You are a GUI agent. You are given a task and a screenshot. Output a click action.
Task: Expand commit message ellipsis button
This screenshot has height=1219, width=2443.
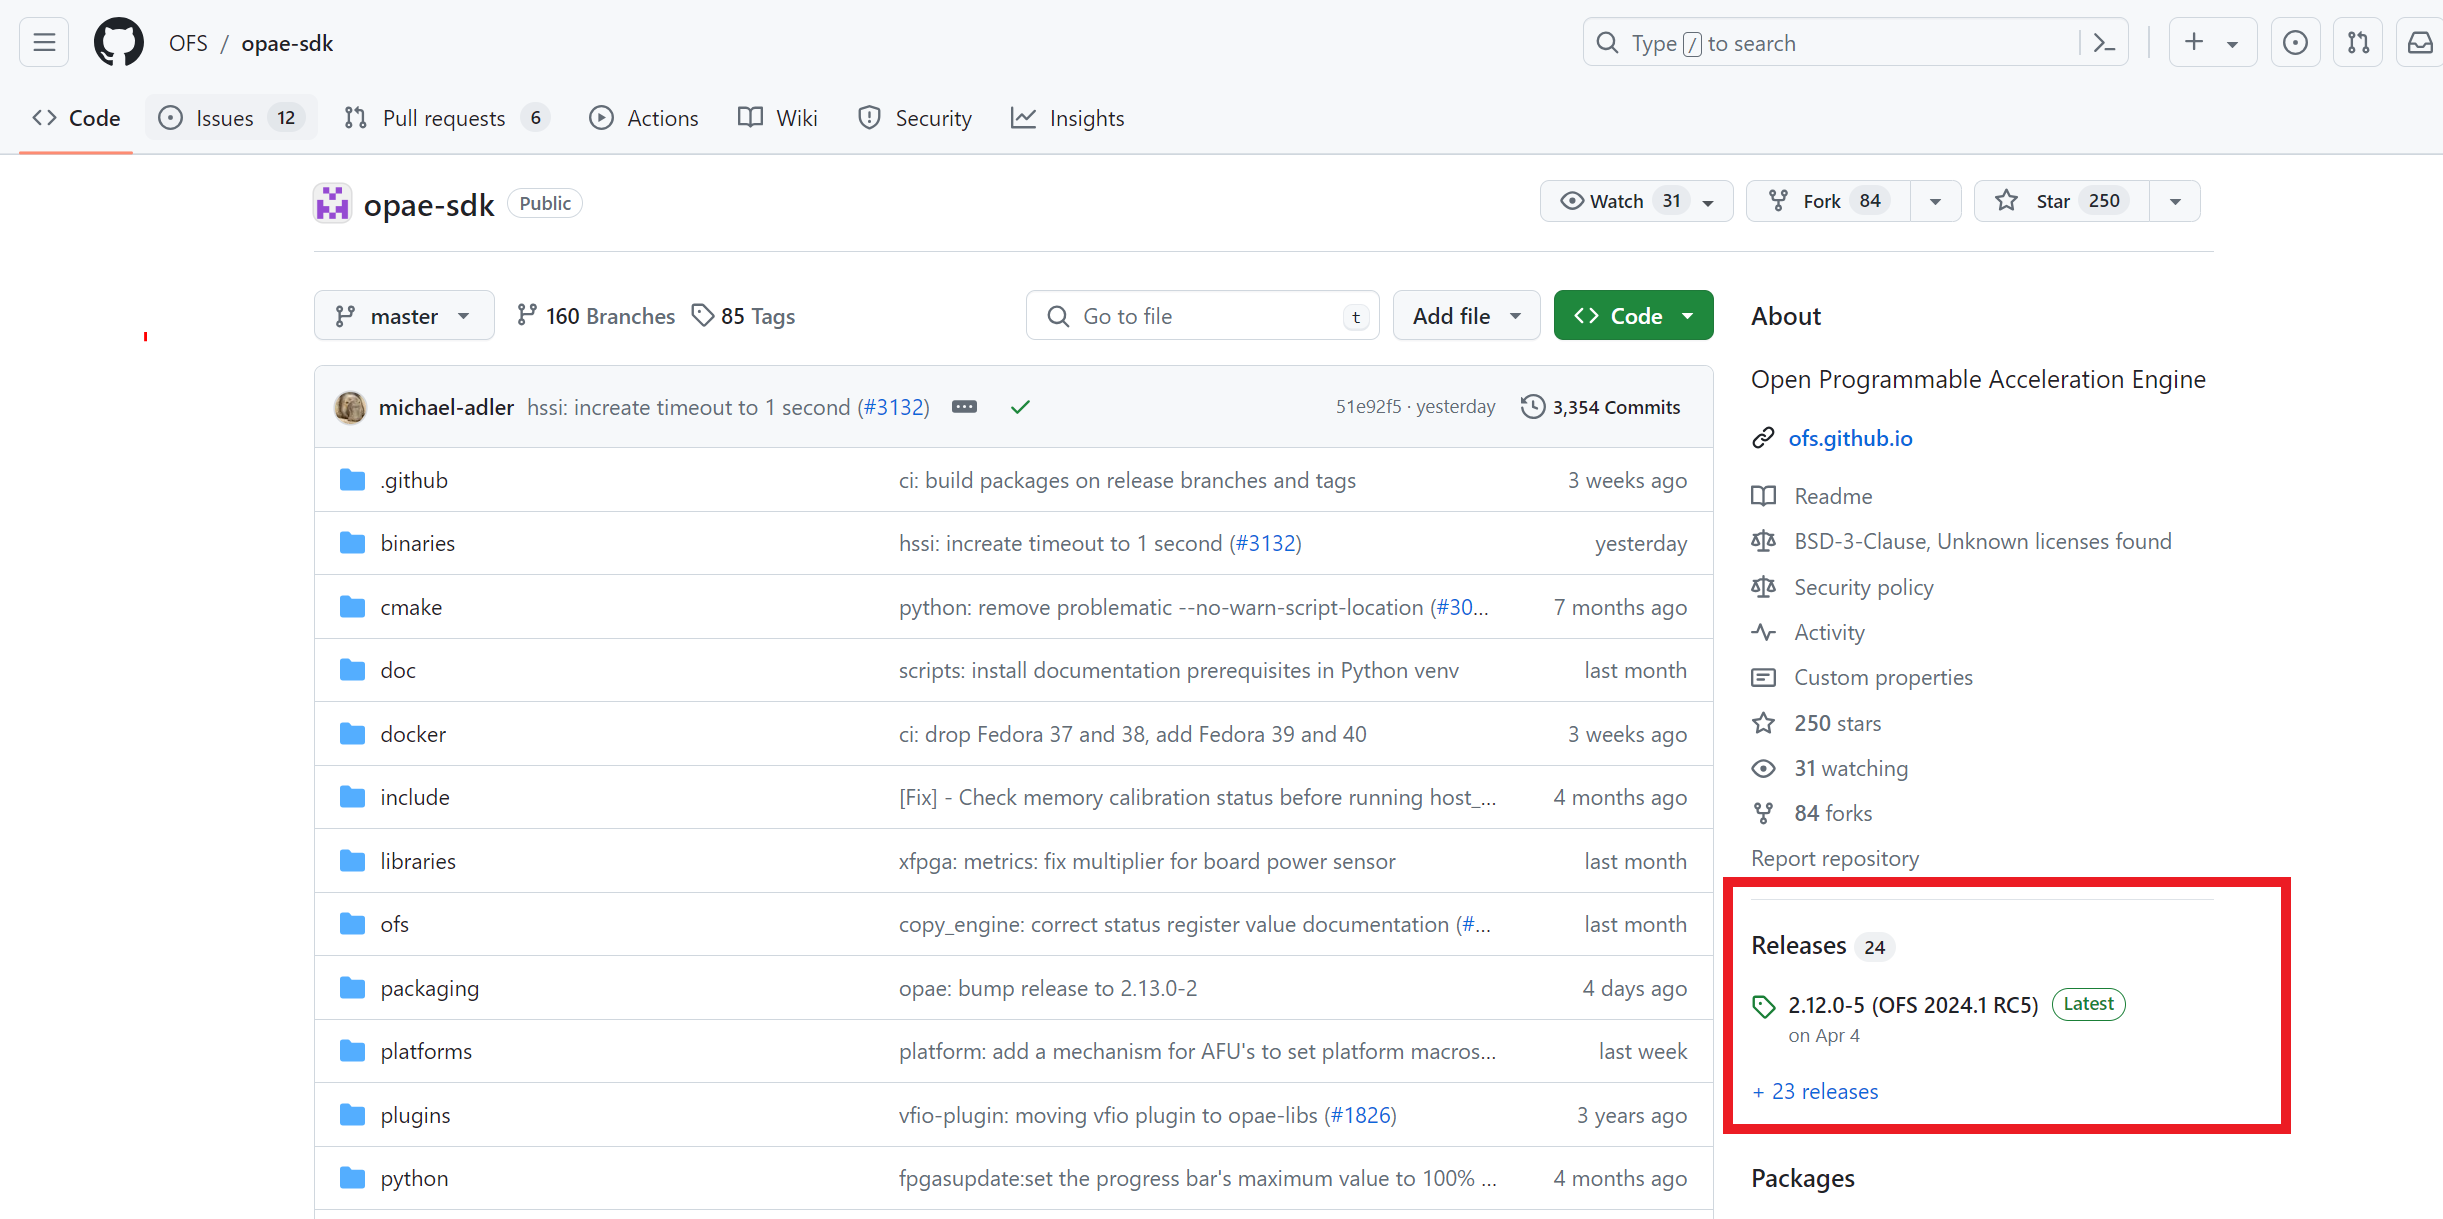pyautogui.click(x=964, y=407)
